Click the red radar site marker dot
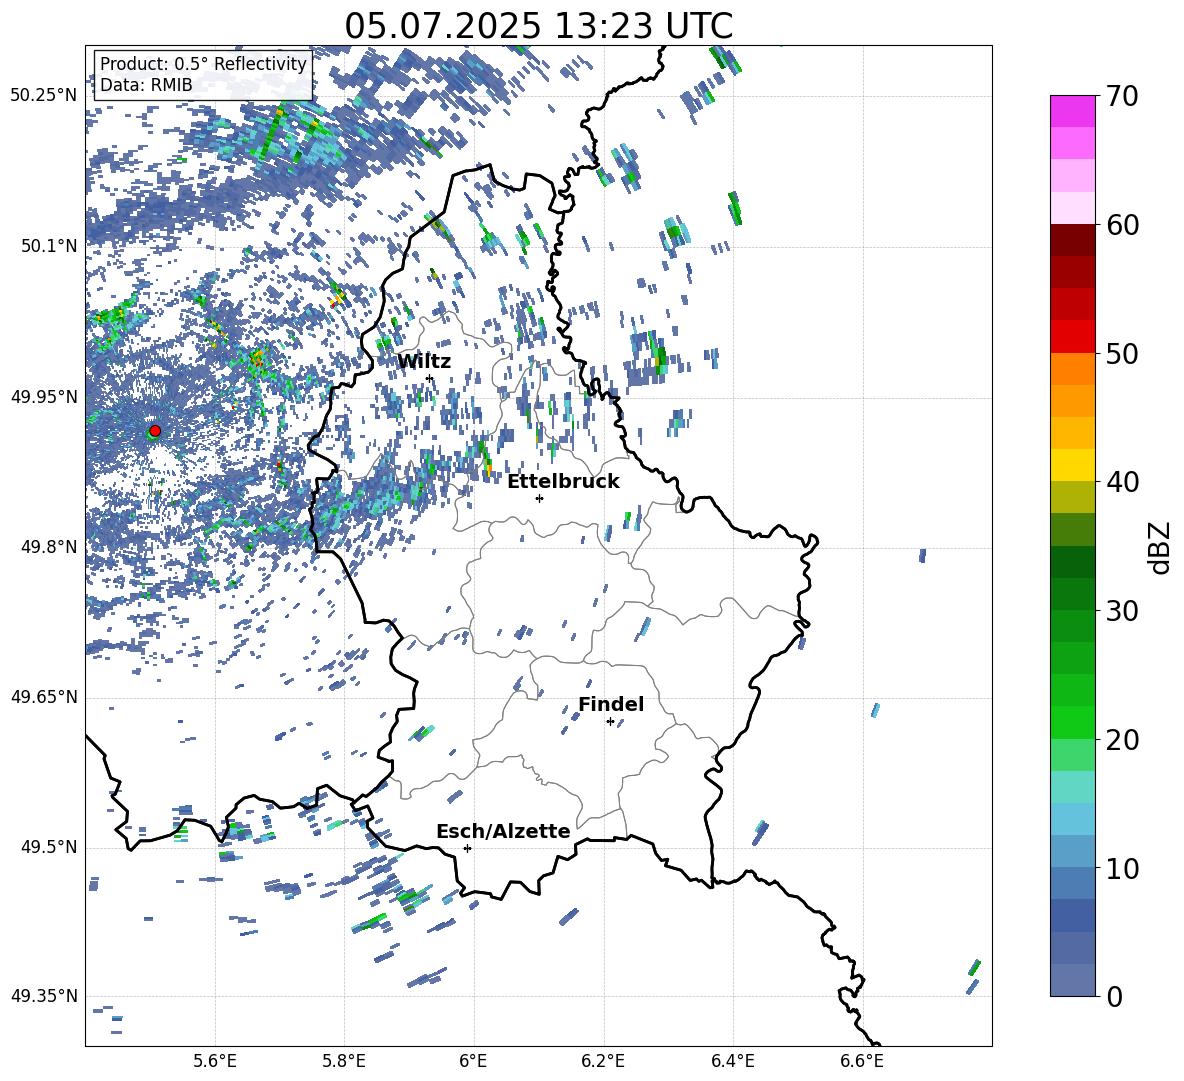The height and width of the screenshot is (1081, 1184). (155, 431)
